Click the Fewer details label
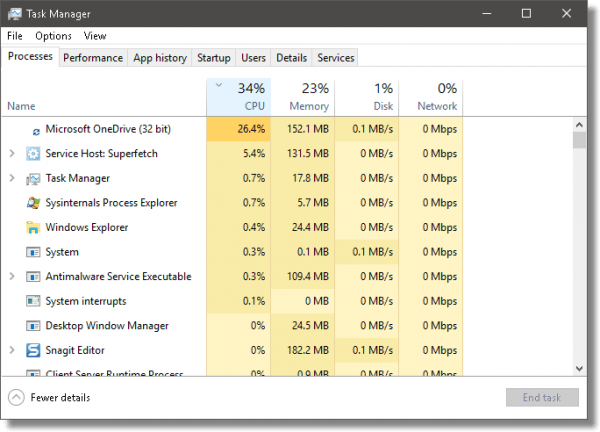Viewport: 600px width, 432px height. (60, 398)
